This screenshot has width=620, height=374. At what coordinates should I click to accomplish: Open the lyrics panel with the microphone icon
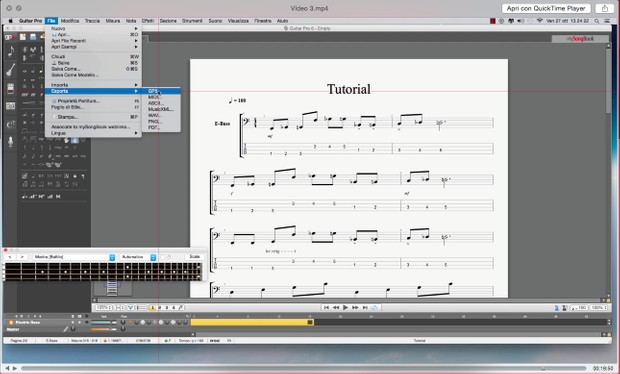pyautogui.click(x=11, y=142)
